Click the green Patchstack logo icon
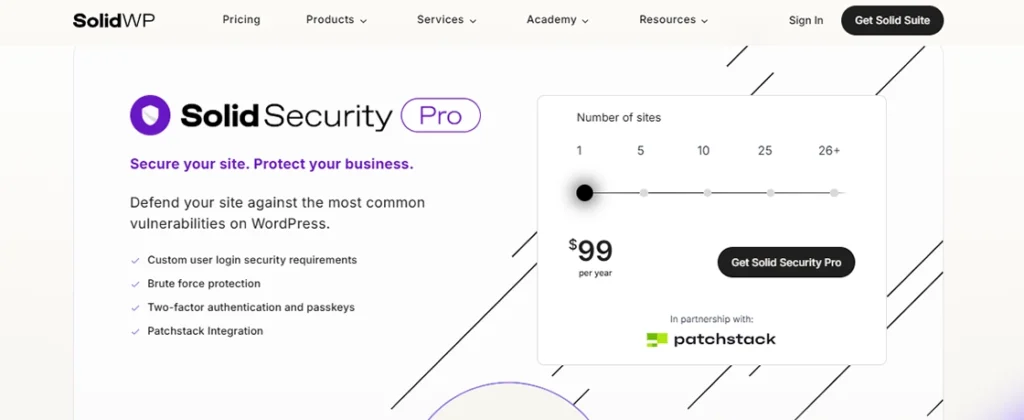The image size is (1024, 420). click(657, 340)
